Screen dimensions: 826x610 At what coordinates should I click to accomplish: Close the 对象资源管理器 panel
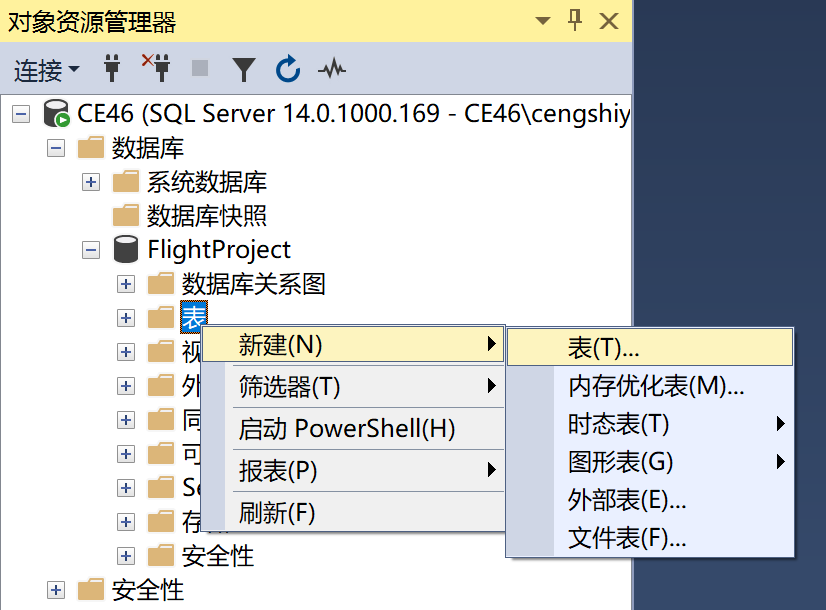pyautogui.click(x=608, y=21)
